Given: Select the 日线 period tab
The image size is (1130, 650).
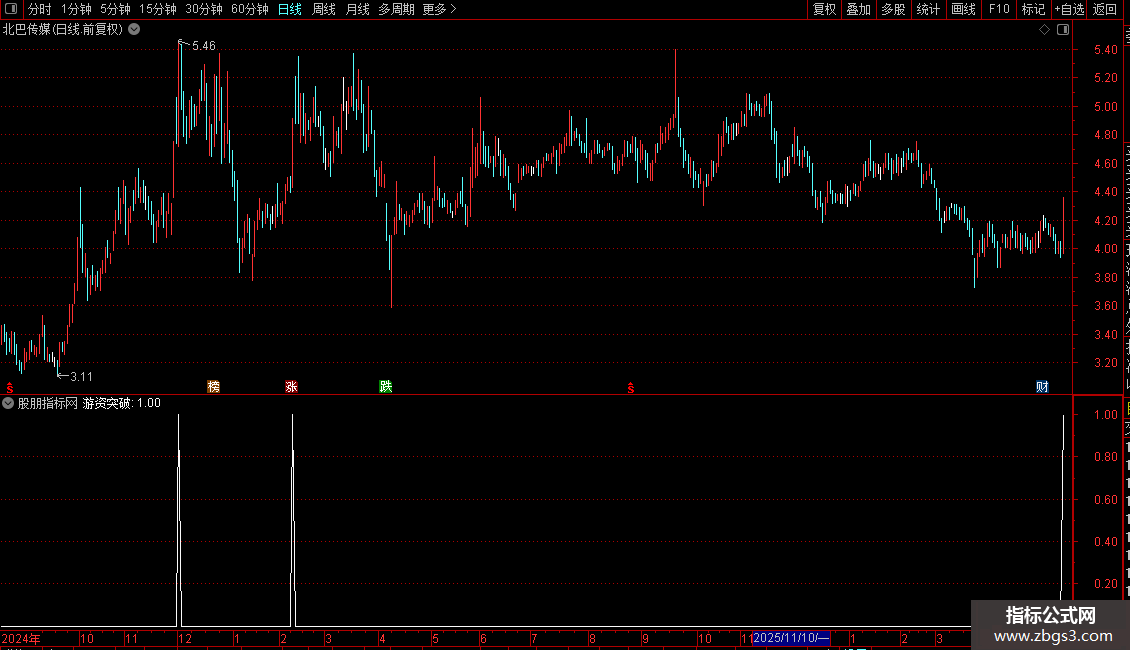Looking at the screenshot, I should tap(290, 9).
